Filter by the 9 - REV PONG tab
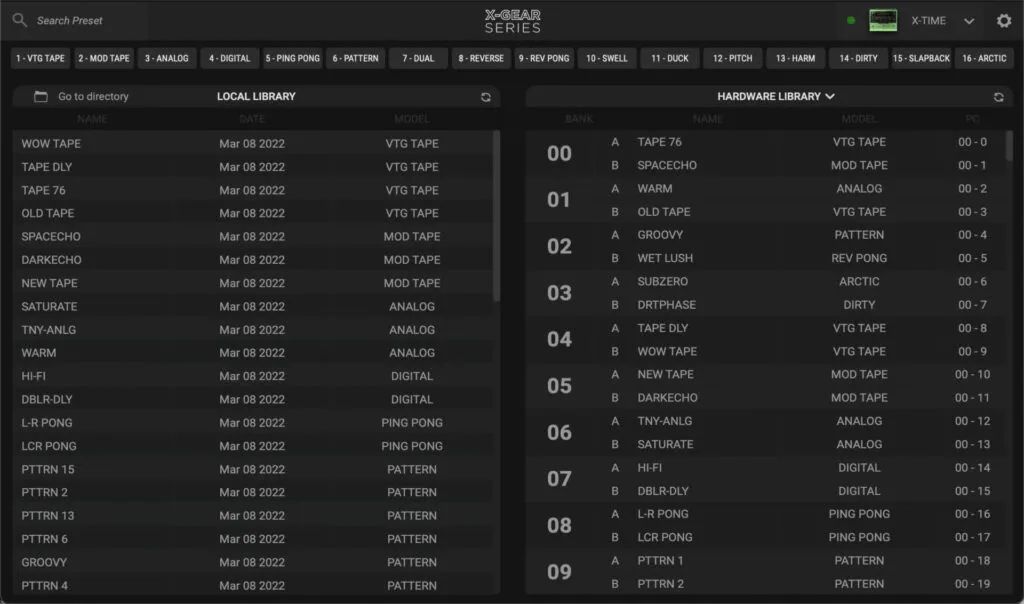This screenshot has width=1024, height=604. click(544, 59)
